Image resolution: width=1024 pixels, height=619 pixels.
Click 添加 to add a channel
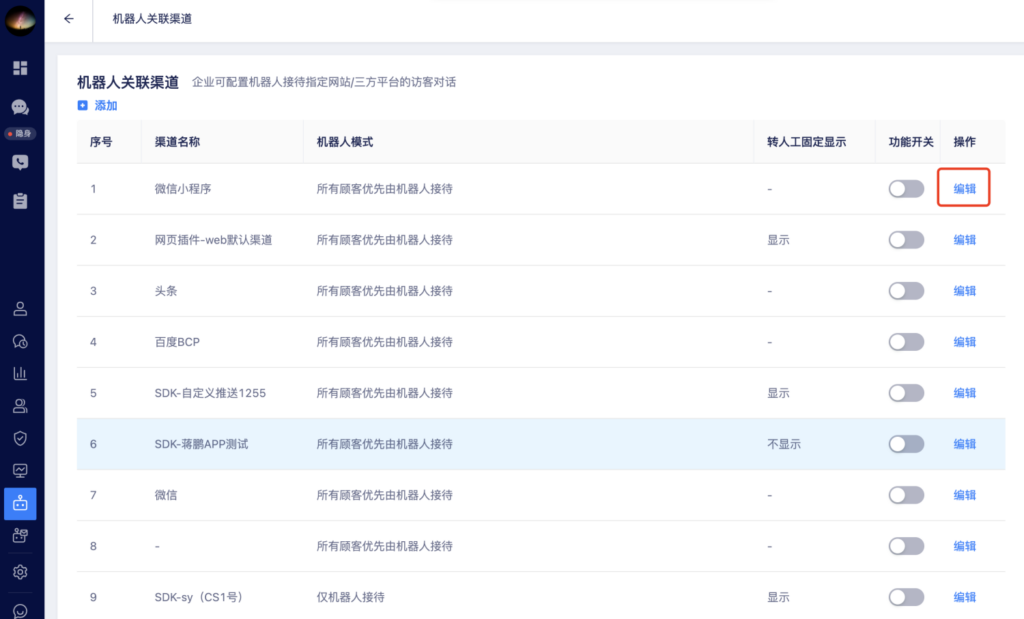point(97,106)
